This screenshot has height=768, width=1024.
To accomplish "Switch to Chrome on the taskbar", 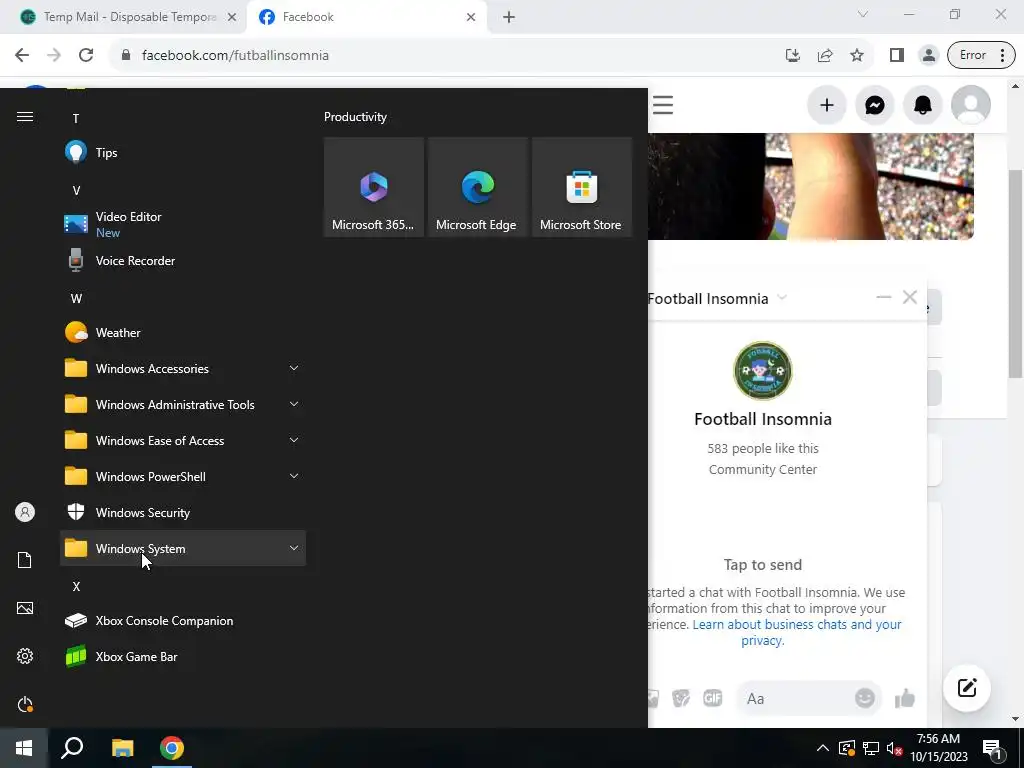I will [172, 748].
